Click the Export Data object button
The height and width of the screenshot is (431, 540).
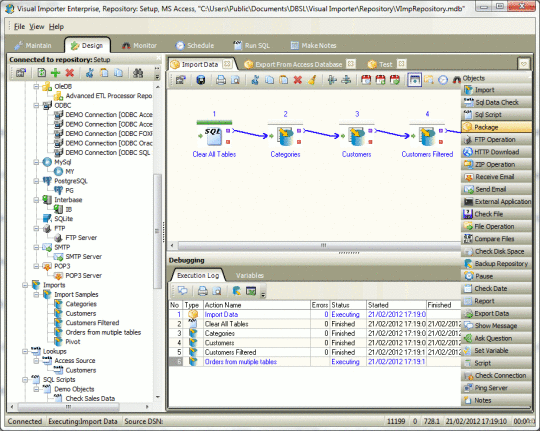(x=496, y=314)
